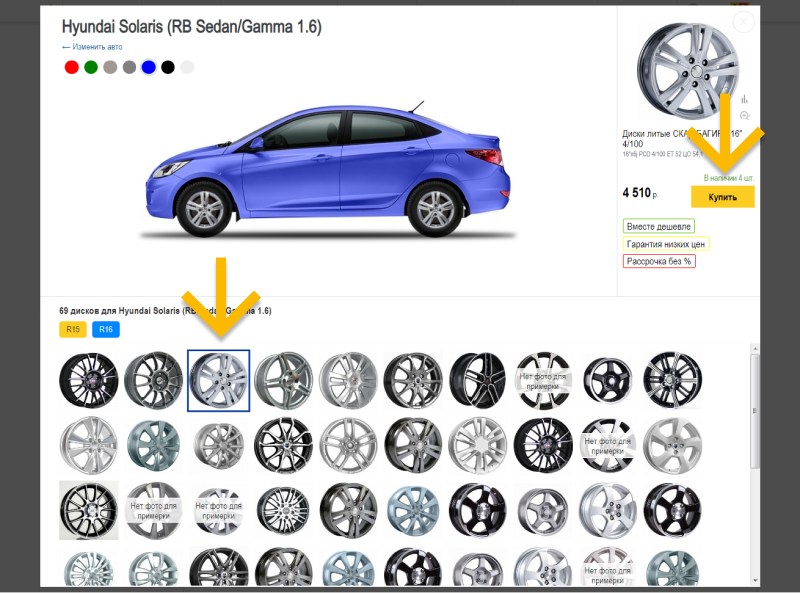Click the 'Изменить авто' link
Image resolution: width=800 pixels, height=593 pixels.
coord(92,47)
